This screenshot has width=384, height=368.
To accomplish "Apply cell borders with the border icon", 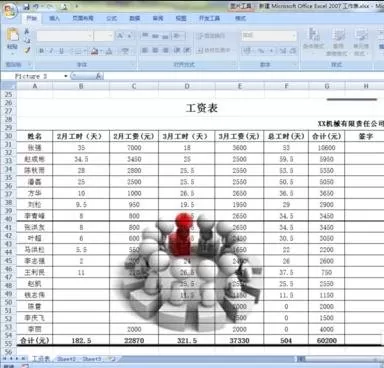I will (78, 51).
